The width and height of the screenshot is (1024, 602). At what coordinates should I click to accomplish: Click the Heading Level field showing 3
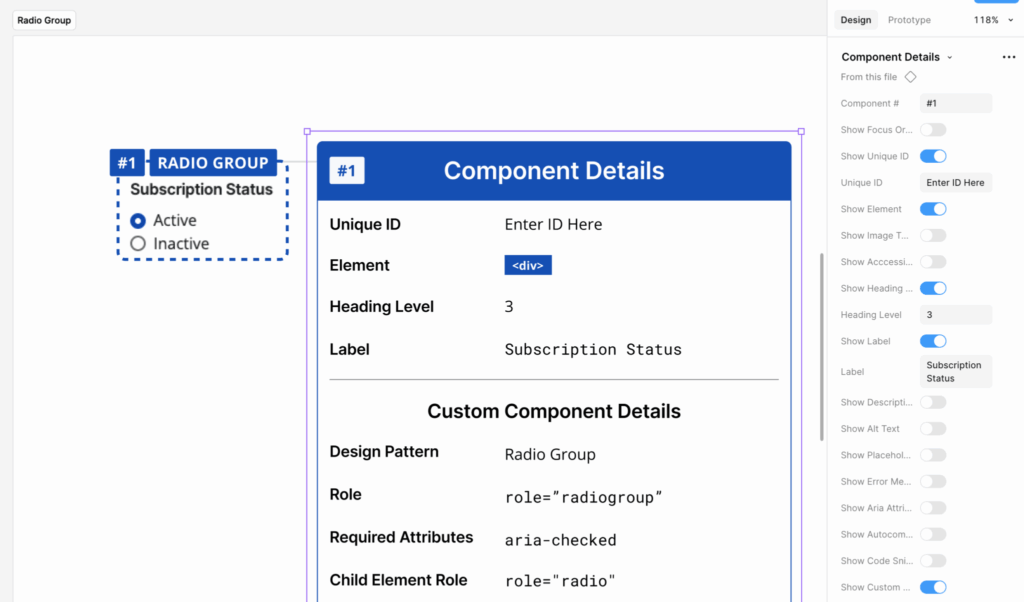point(956,314)
